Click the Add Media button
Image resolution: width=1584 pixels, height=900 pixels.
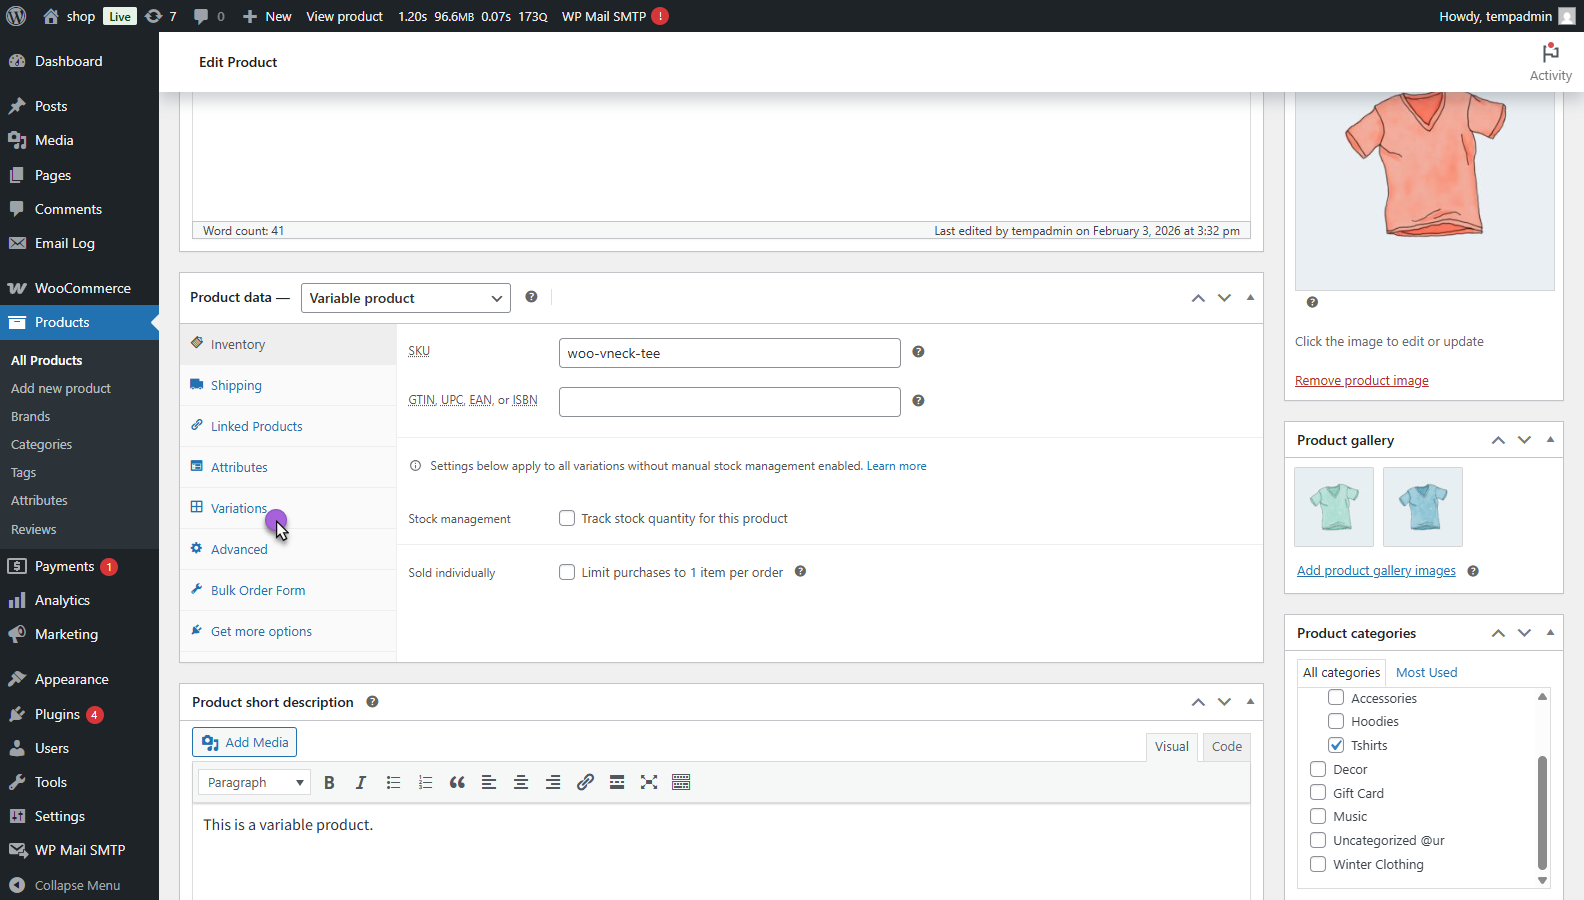click(245, 742)
